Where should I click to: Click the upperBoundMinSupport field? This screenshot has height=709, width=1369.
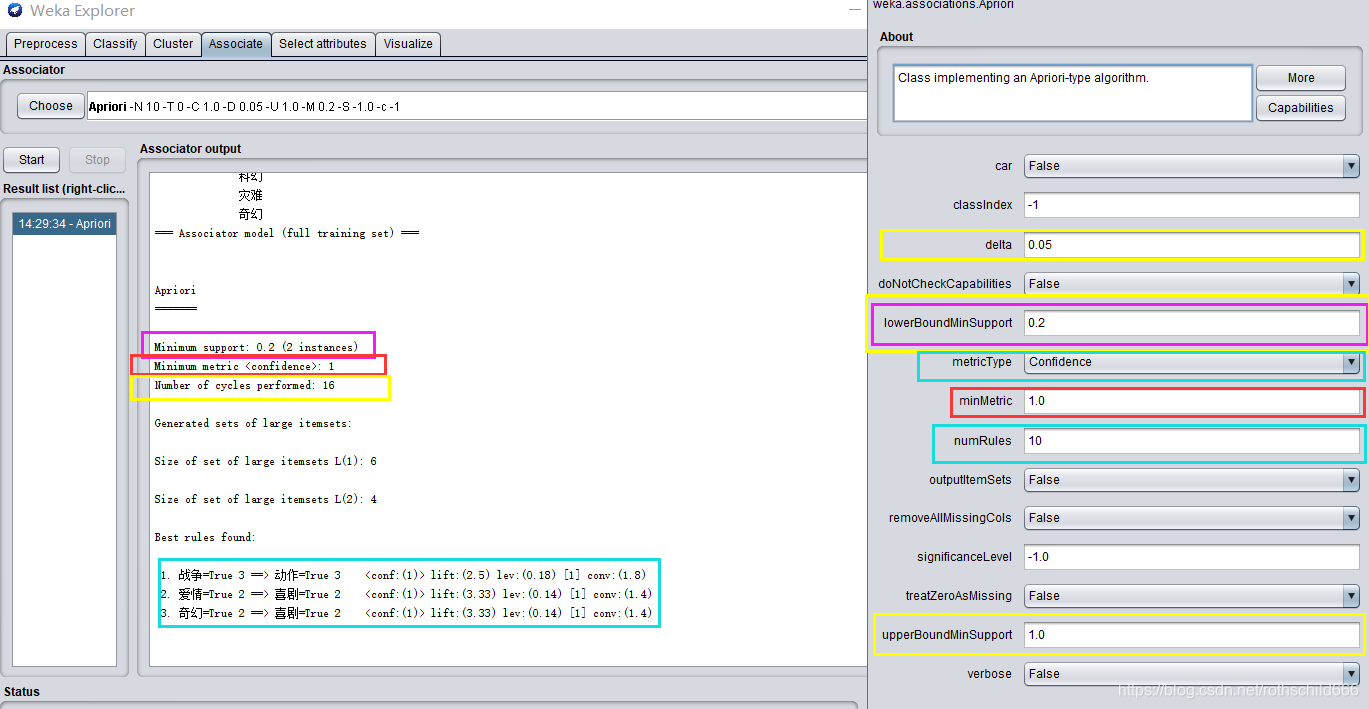1192,635
